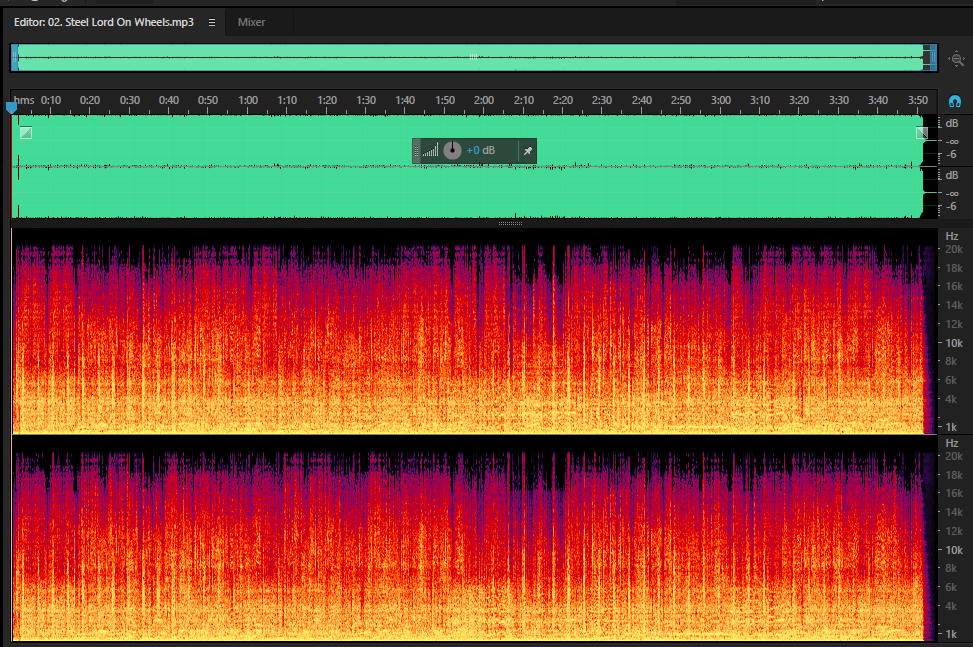The width and height of the screenshot is (973, 647).
Task: Click the 1:30 mark on the time ruler
Action: tap(366, 100)
